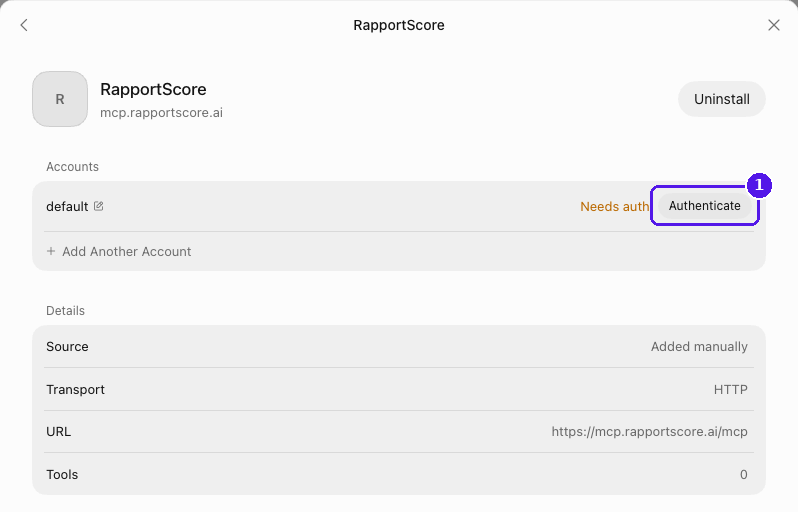Click the https://mcp.rapportscore.ai/mcp URL value
The image size is (798, 512).
tap(649, 432)
